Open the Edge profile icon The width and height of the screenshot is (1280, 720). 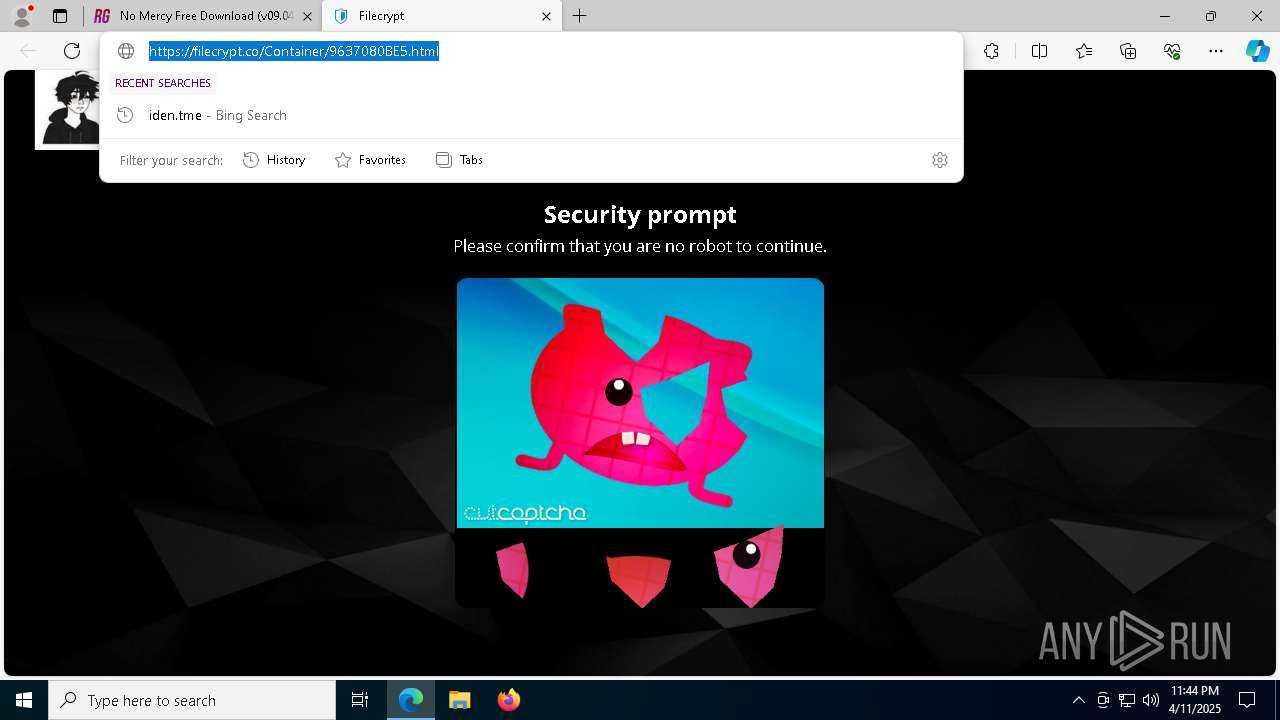21,16
